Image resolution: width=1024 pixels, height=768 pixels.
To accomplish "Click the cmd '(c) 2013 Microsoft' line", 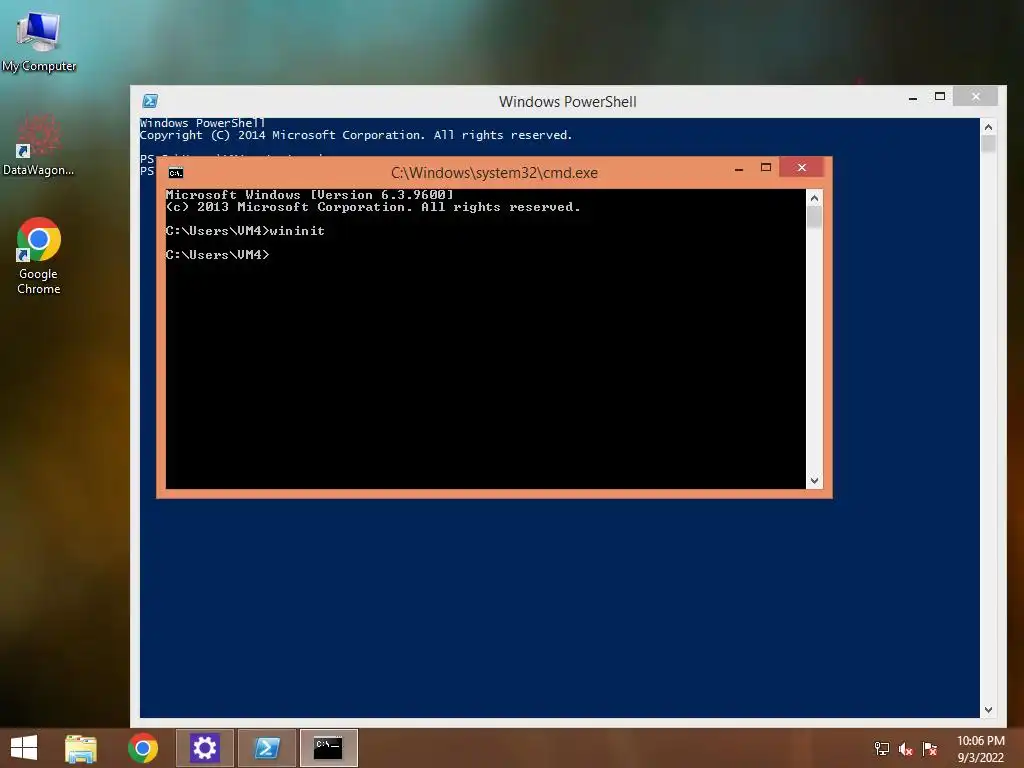I will (373, 207).
